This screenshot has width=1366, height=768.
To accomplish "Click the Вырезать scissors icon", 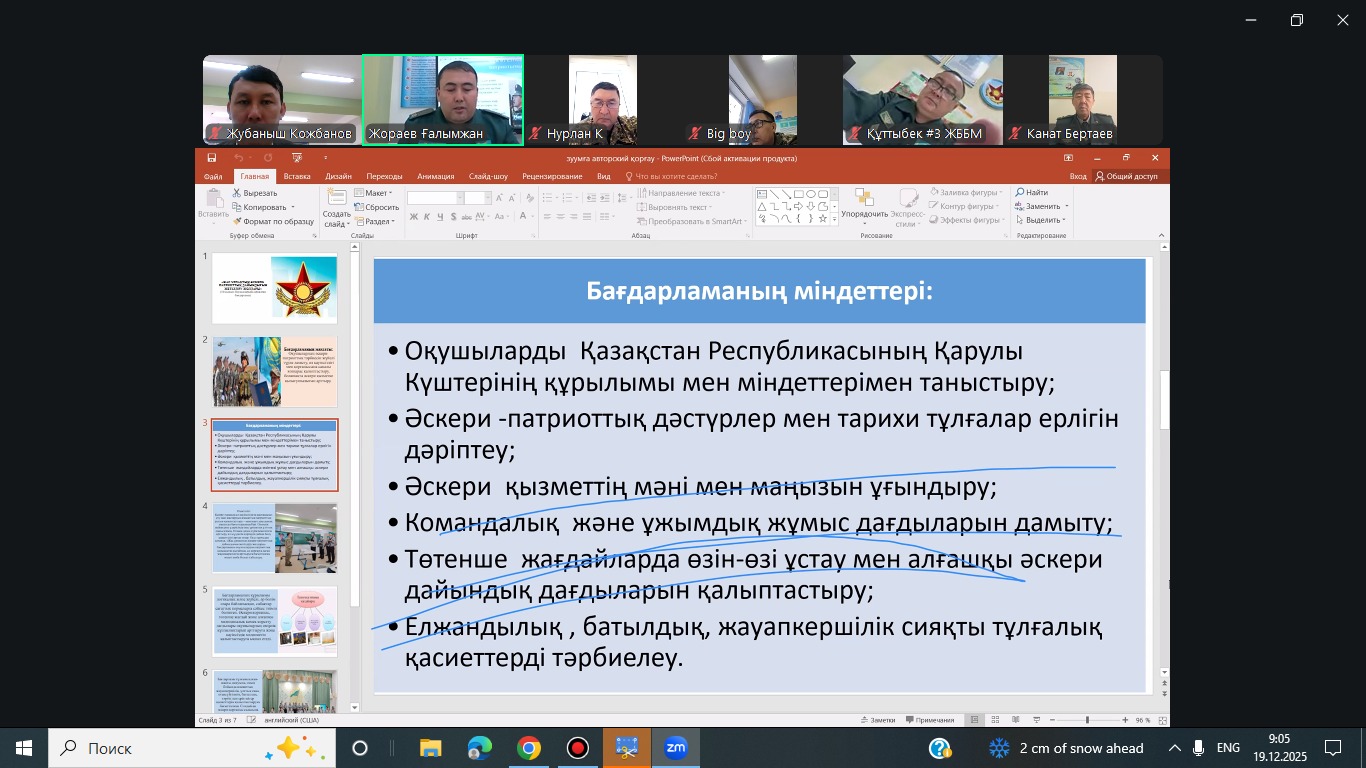I will [236, 192].
